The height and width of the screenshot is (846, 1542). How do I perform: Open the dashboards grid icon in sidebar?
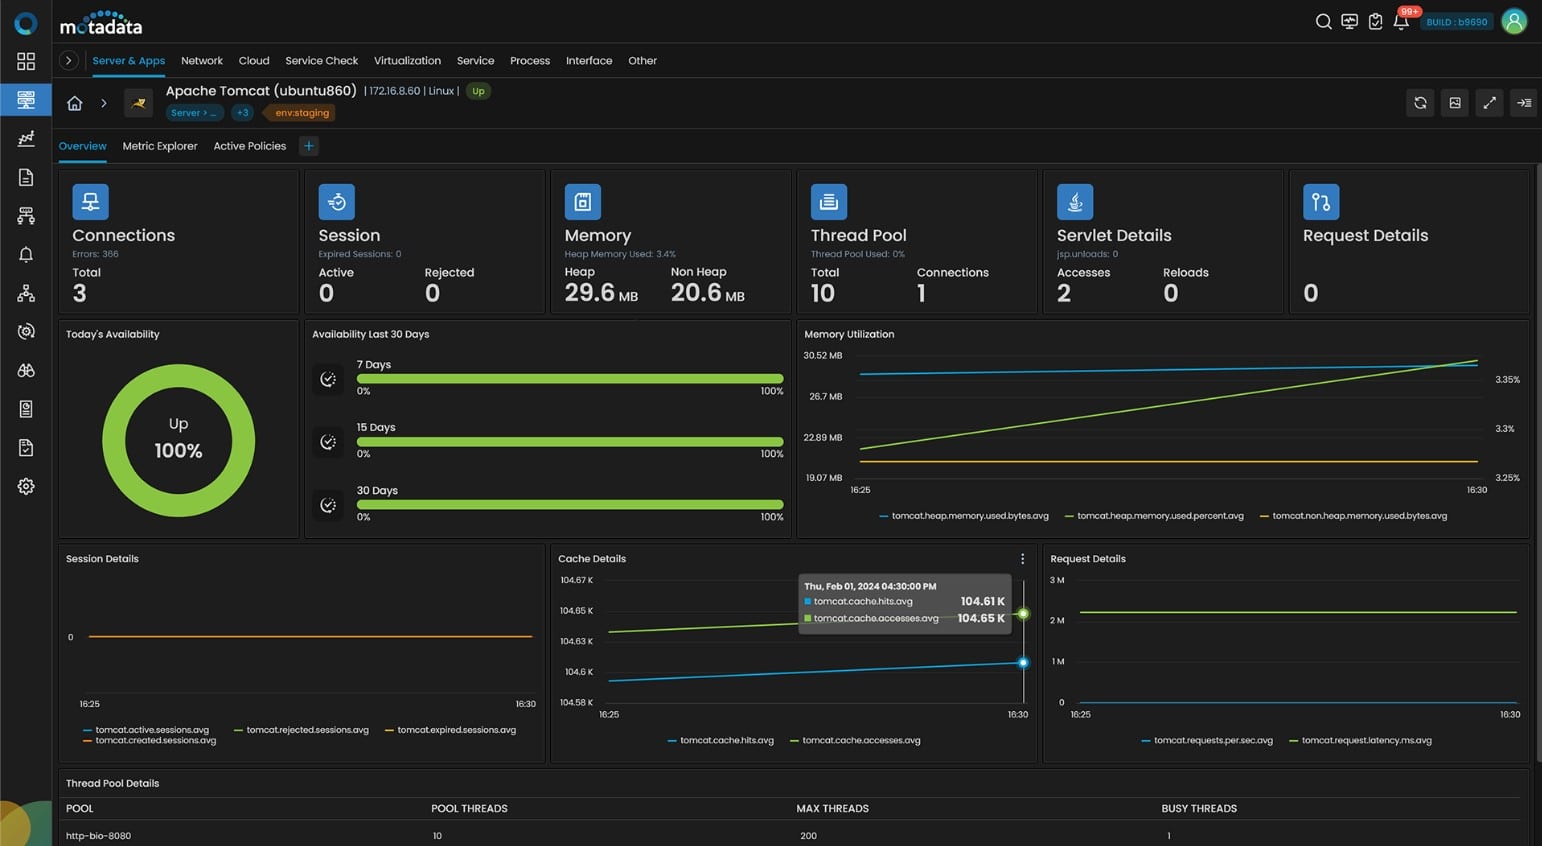tap(26, 61)
